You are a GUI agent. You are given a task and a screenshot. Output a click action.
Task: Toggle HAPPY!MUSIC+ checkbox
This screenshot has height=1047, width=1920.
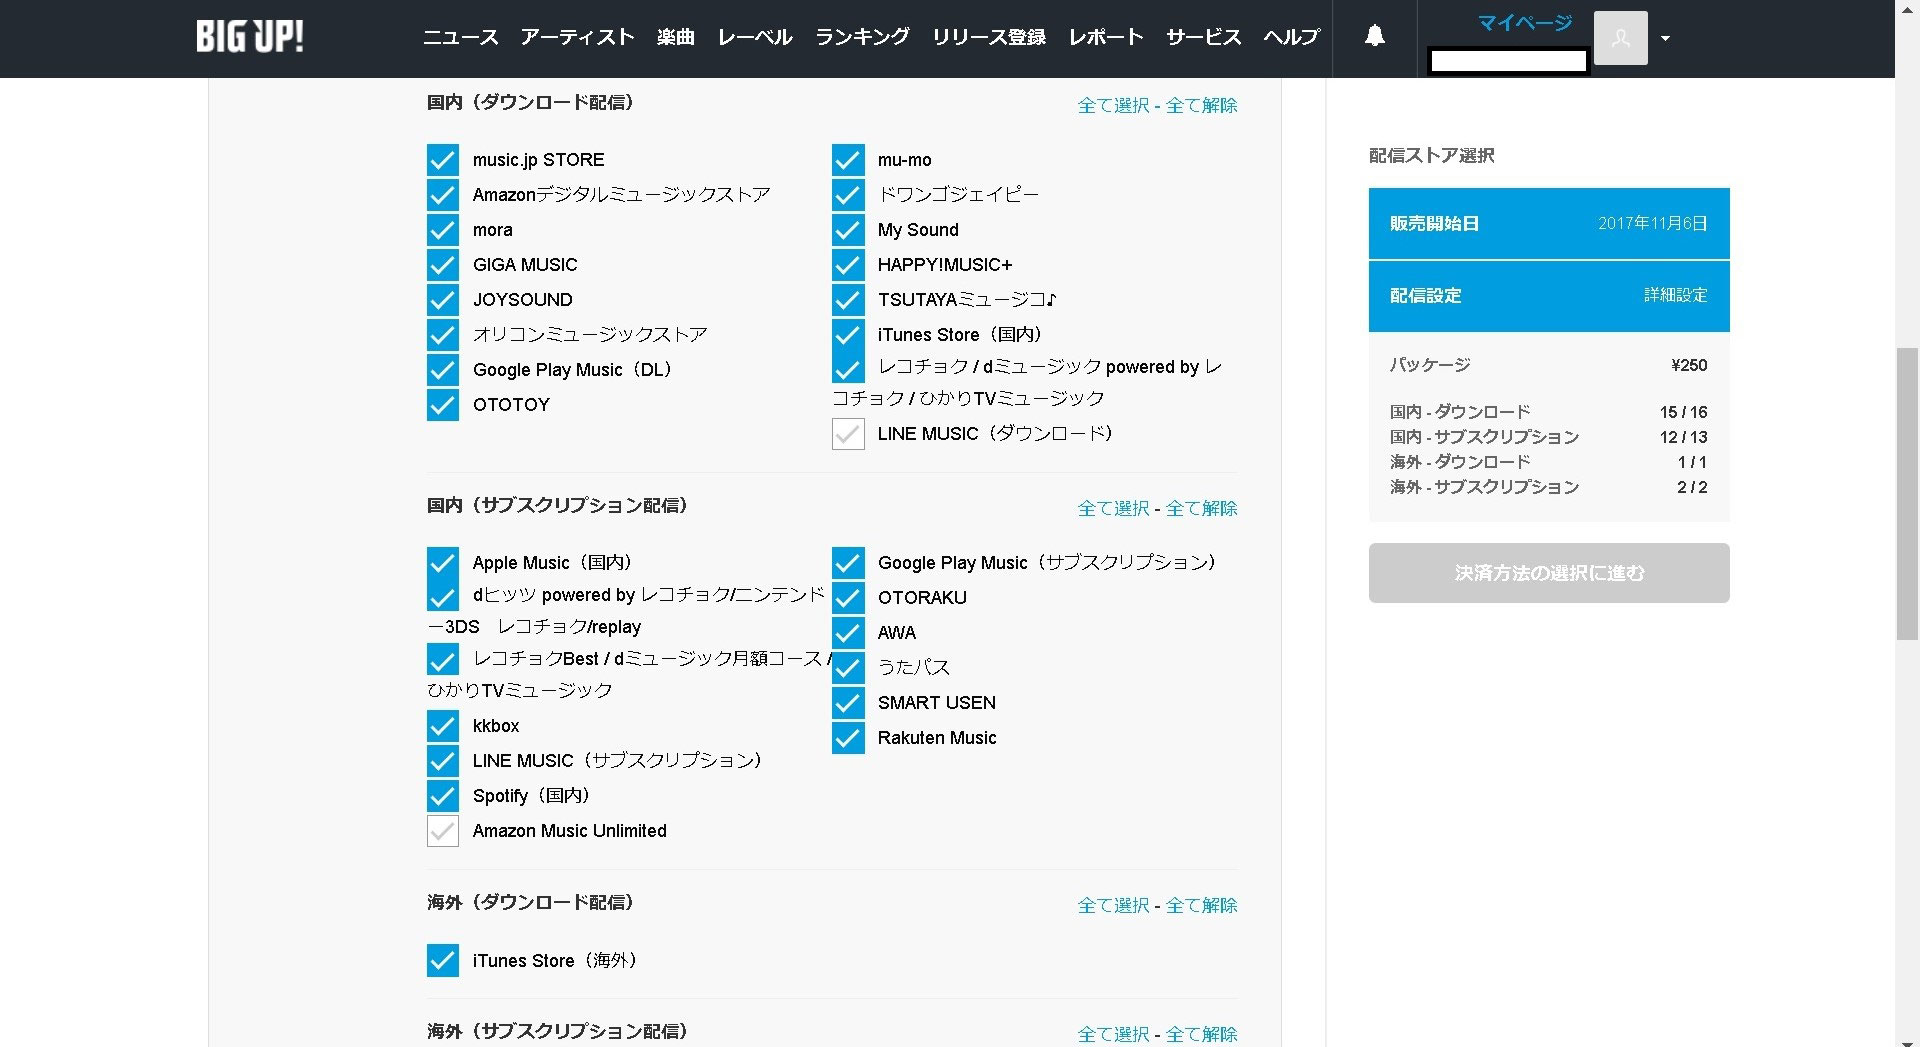tap(848, 265)
